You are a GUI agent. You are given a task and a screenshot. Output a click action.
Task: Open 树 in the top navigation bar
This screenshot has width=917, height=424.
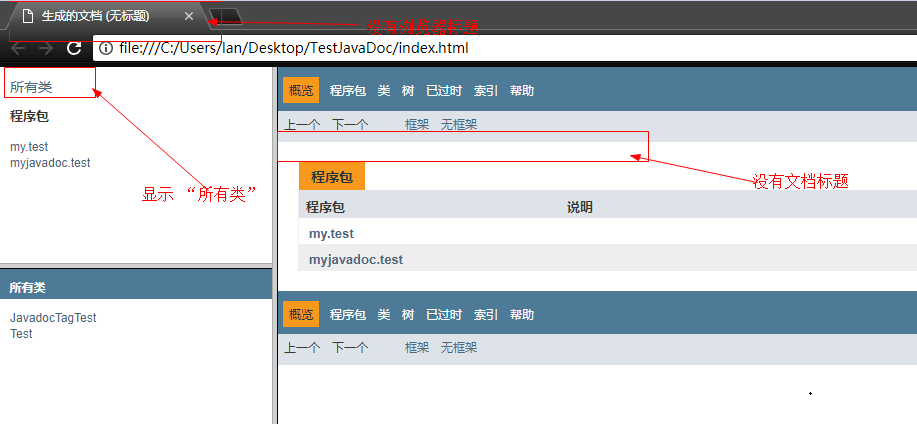pos(408,91)
